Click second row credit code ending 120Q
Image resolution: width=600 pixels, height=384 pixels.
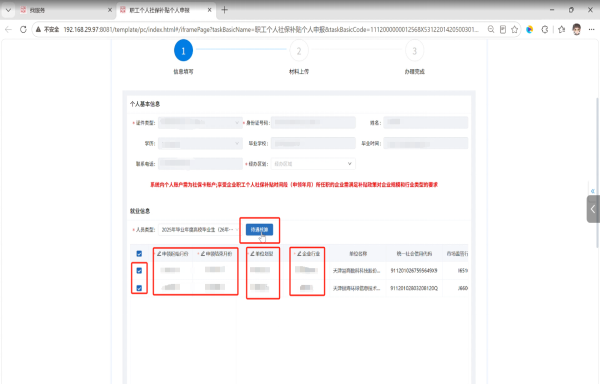[x=414, y=288]
